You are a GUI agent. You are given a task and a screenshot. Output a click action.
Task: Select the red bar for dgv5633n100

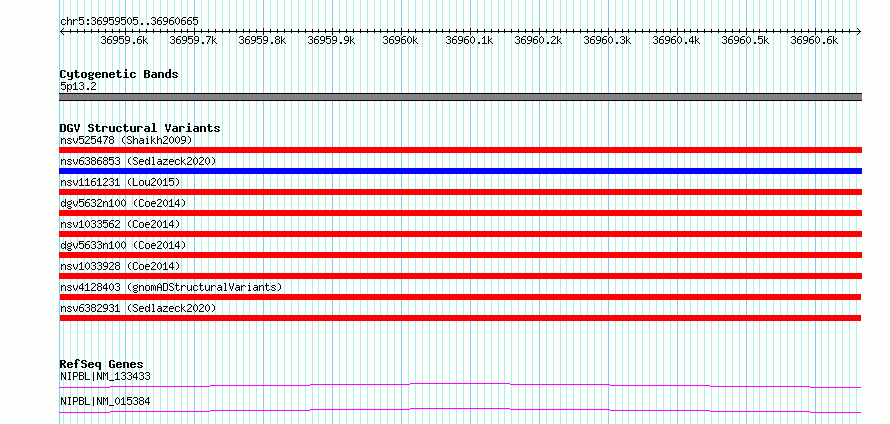[x=461, y=255]
